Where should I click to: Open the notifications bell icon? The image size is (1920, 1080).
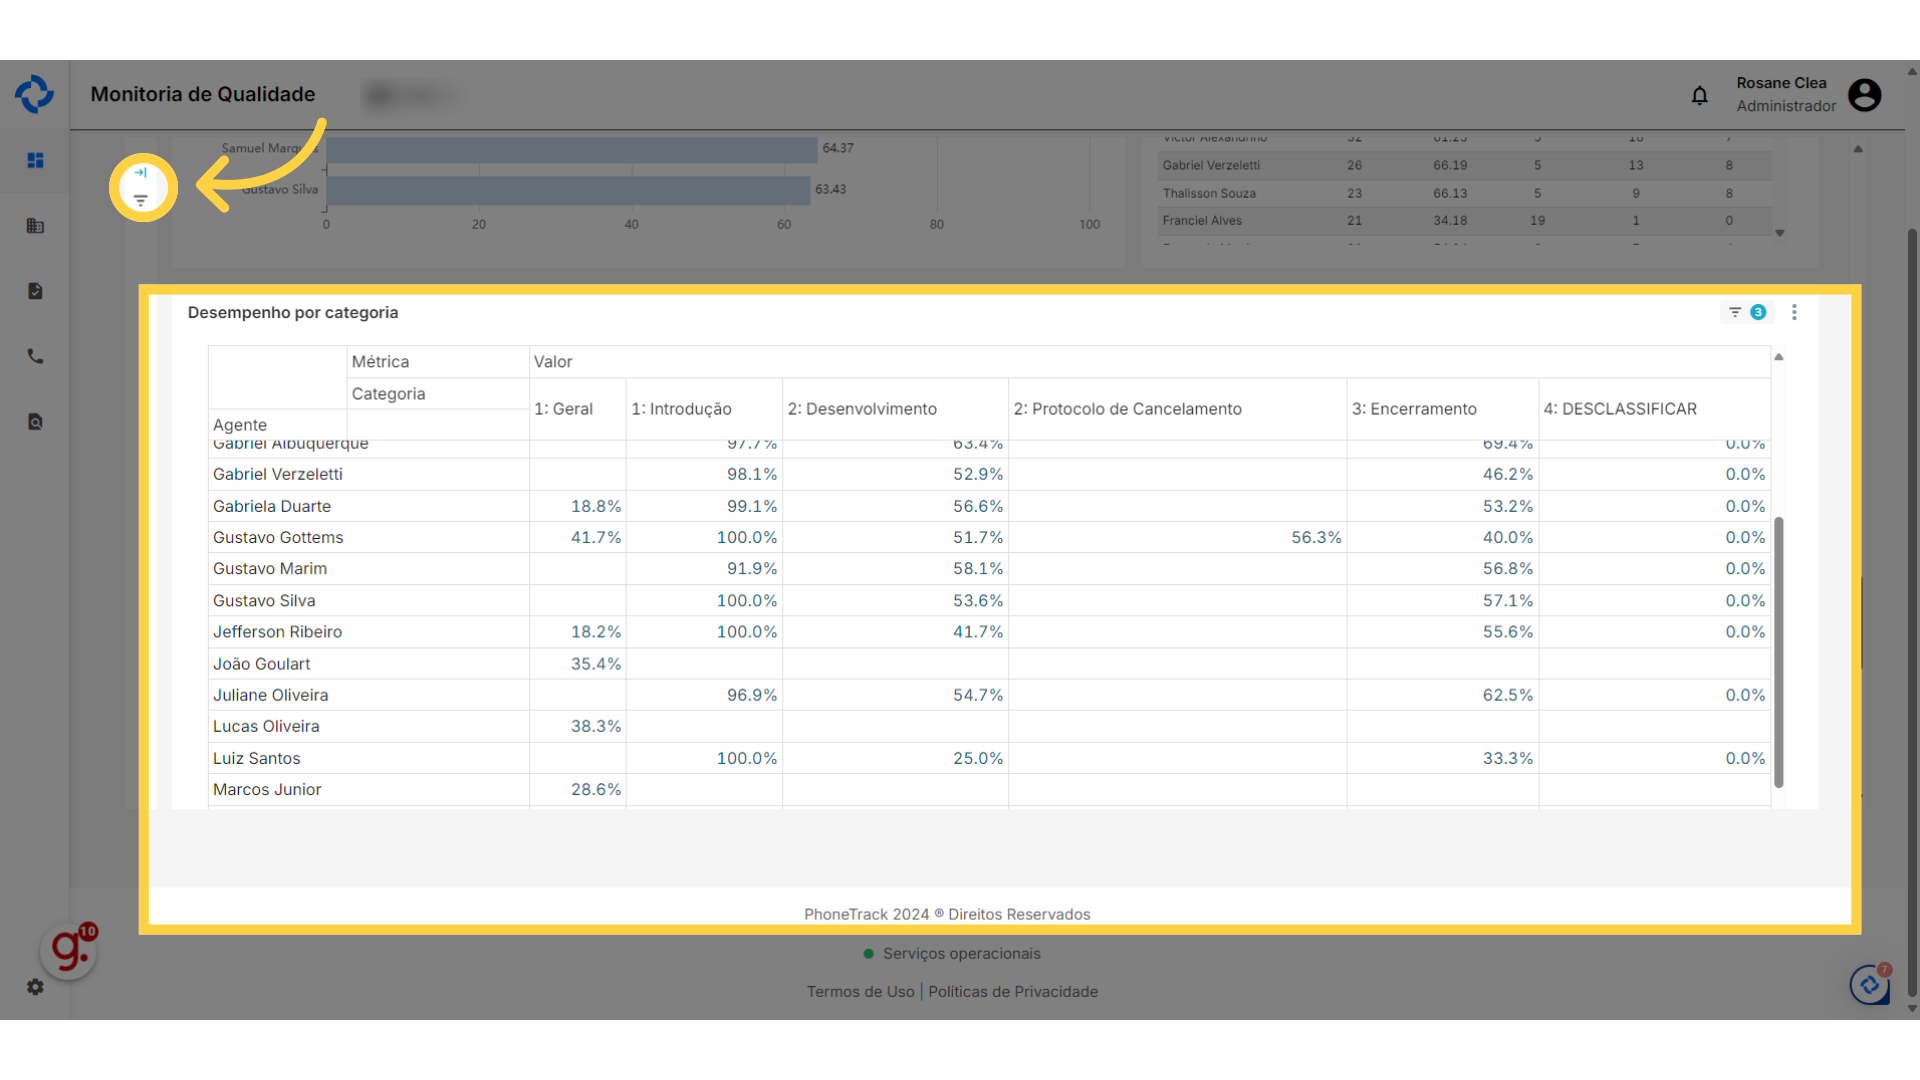pos(1699,96)
